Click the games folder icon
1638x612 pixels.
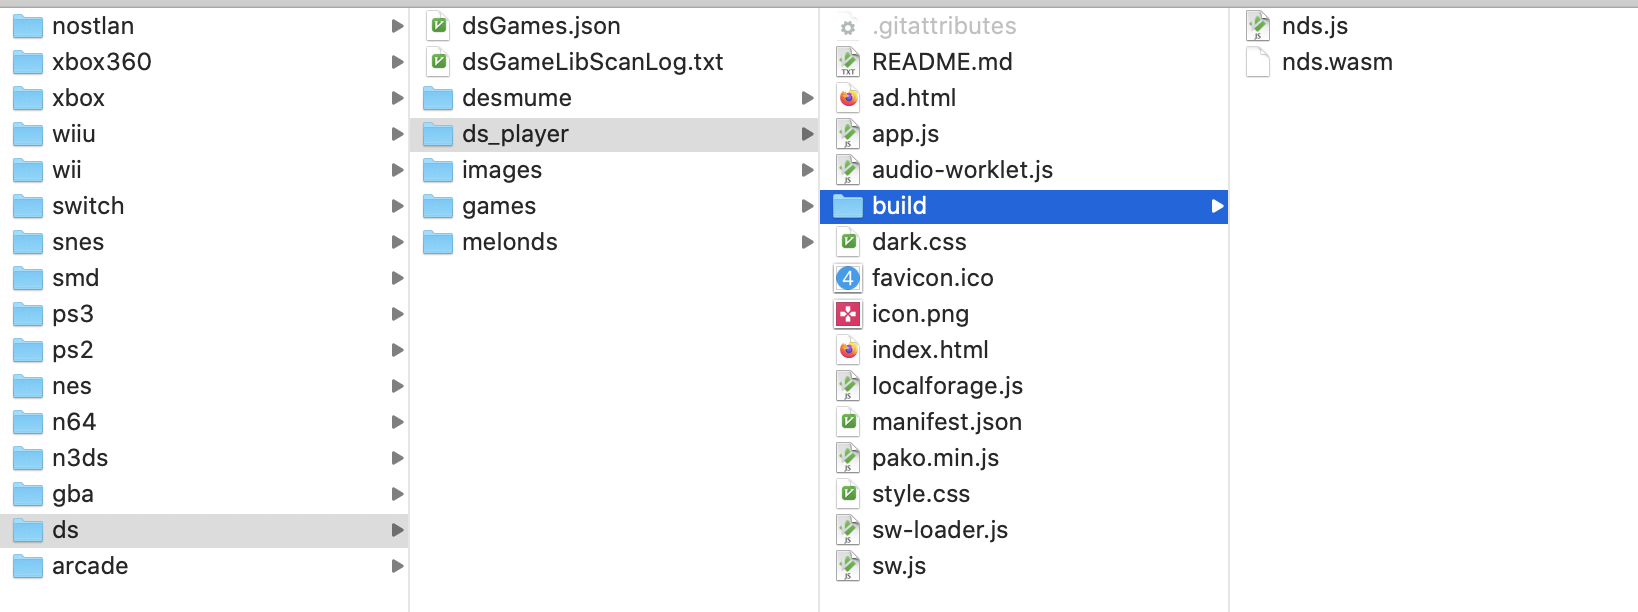[x=437, y=206]
